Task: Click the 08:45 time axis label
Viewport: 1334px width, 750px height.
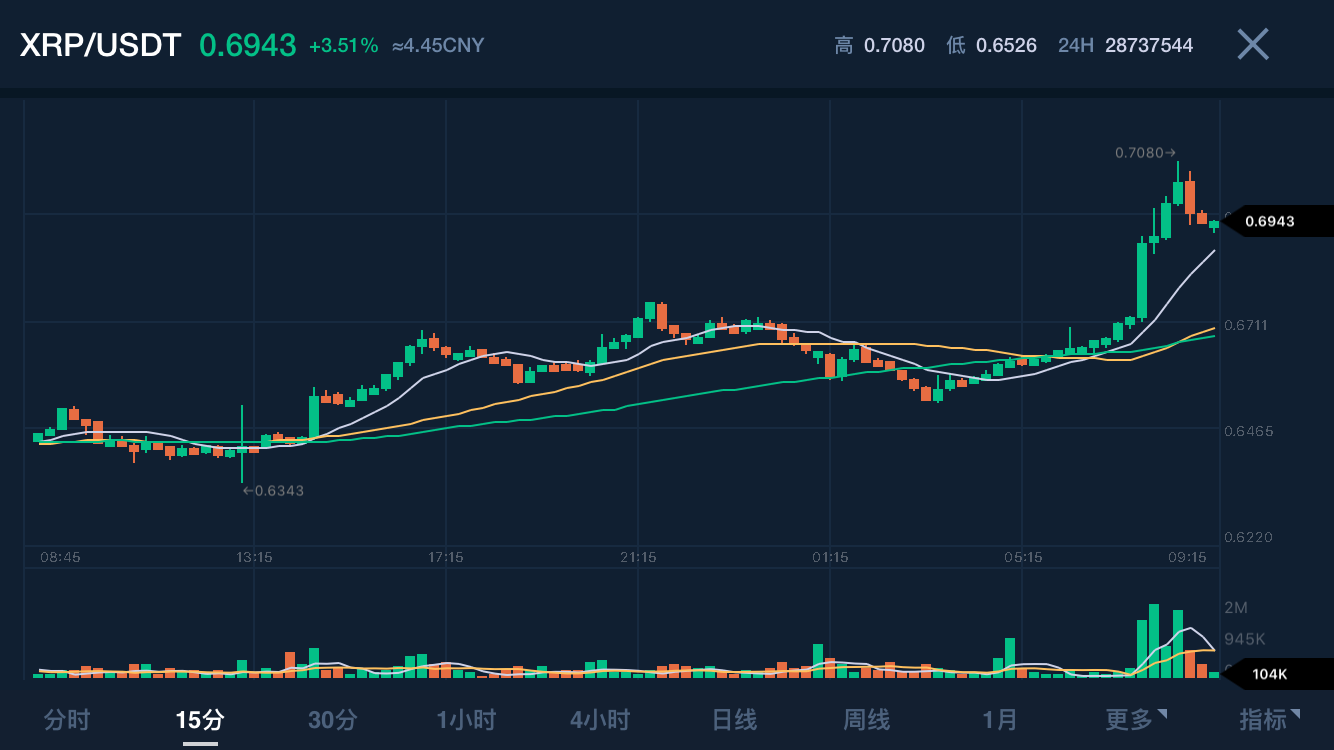Action: point(60,557)
